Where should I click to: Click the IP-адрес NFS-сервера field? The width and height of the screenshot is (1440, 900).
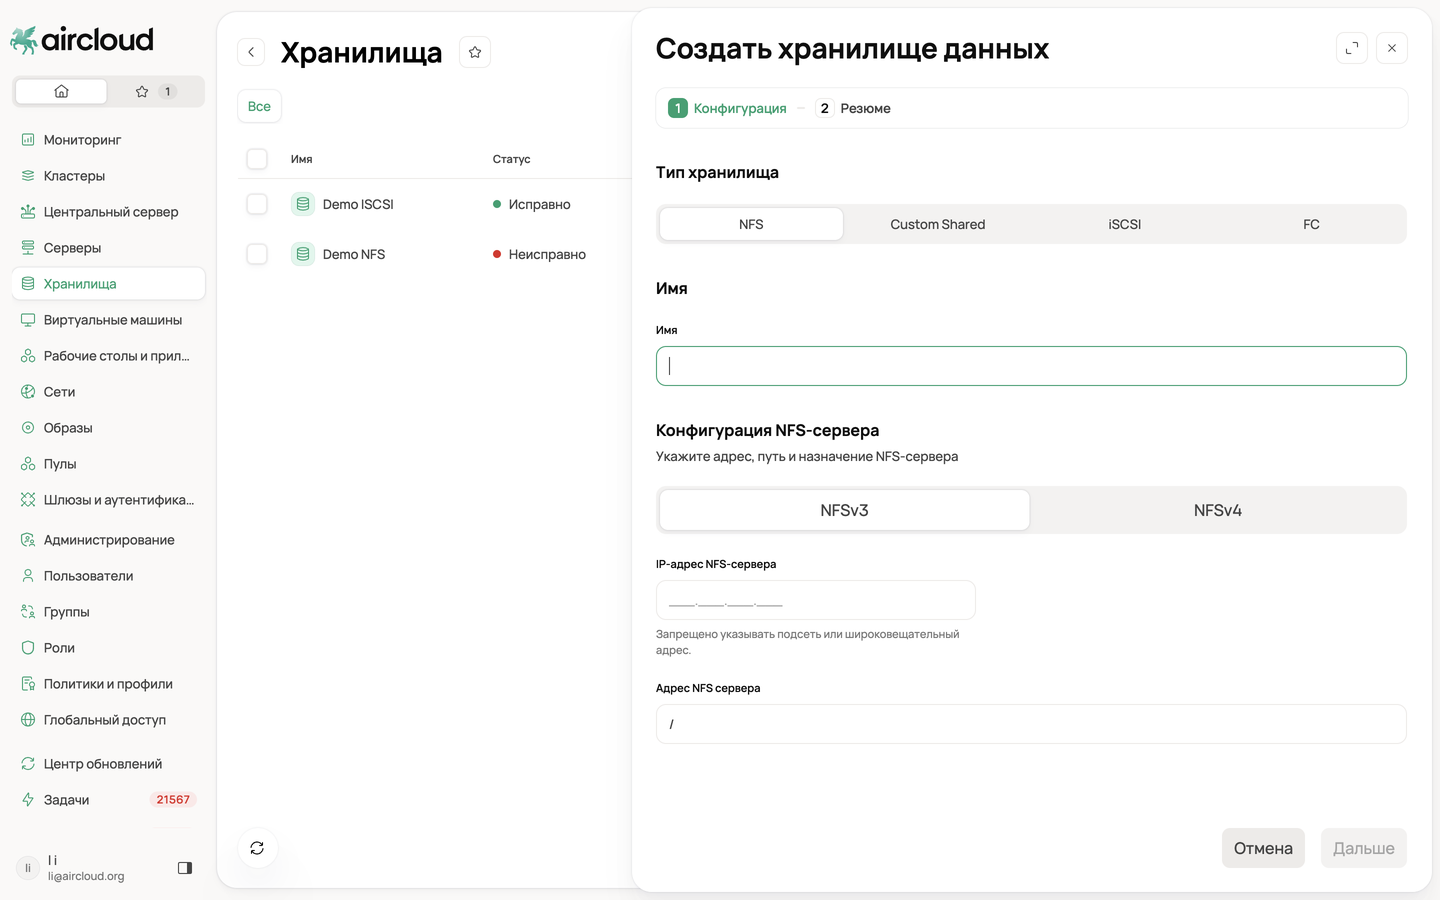tap(815, 600)
